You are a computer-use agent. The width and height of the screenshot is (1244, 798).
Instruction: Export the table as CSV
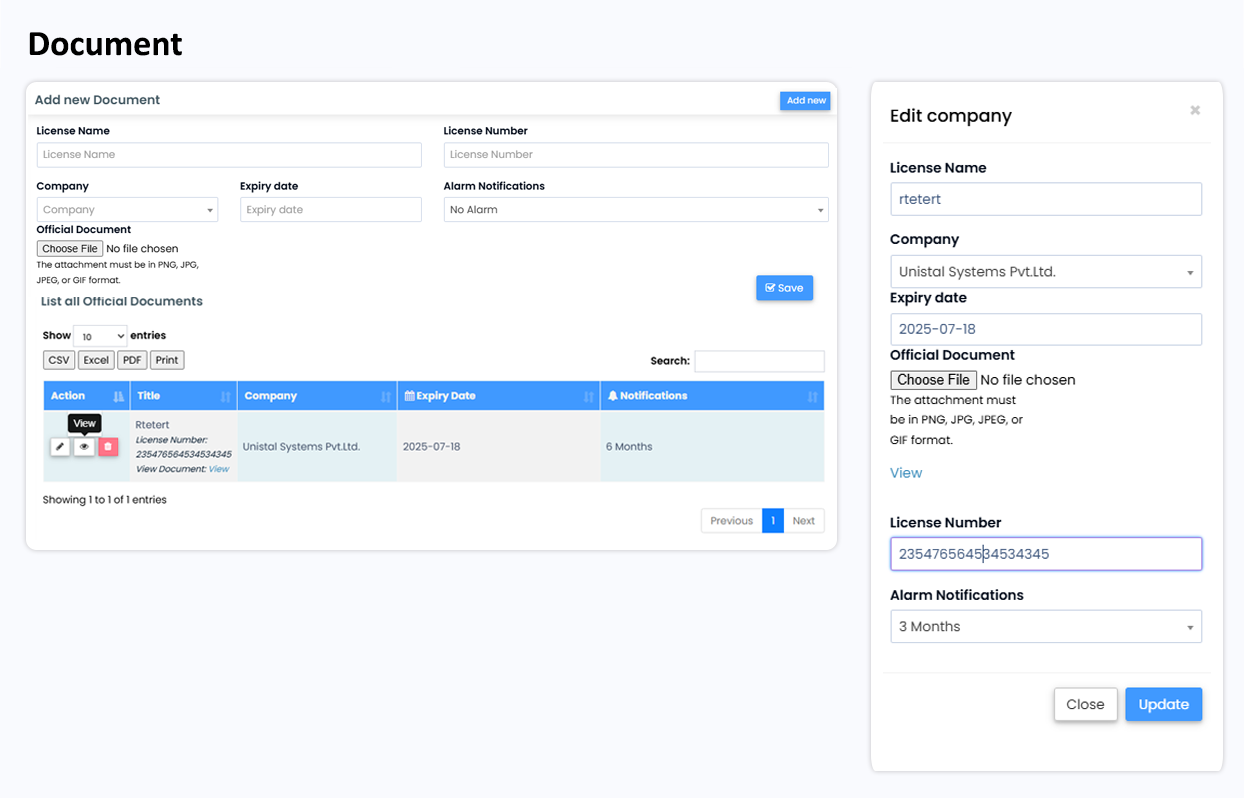(59, 360)
